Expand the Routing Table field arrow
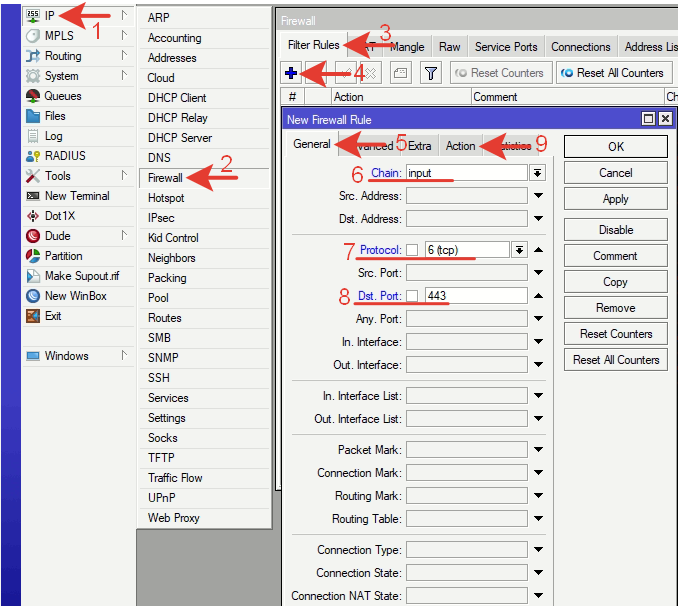The height and width of the screenshot is (606, 678). coord(538,519)
